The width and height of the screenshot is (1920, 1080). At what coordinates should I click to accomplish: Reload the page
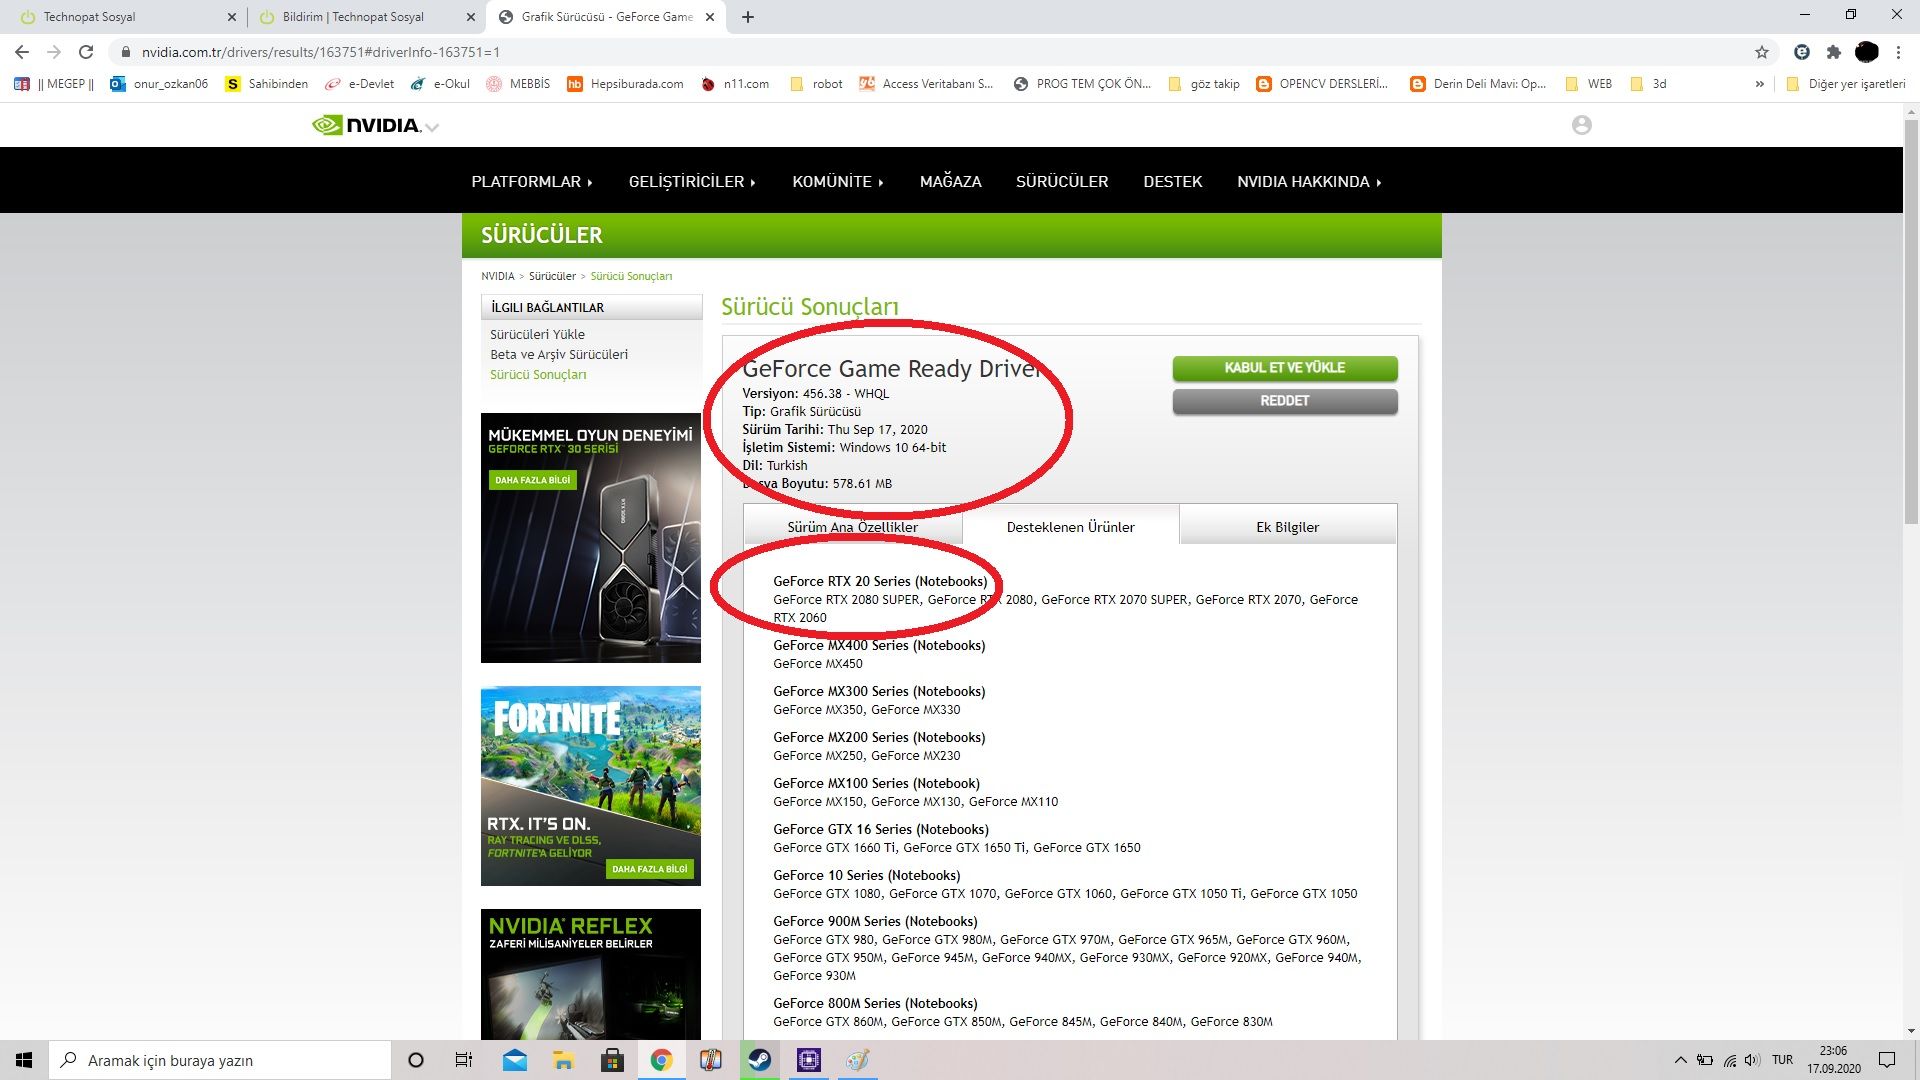click(86, 52)
